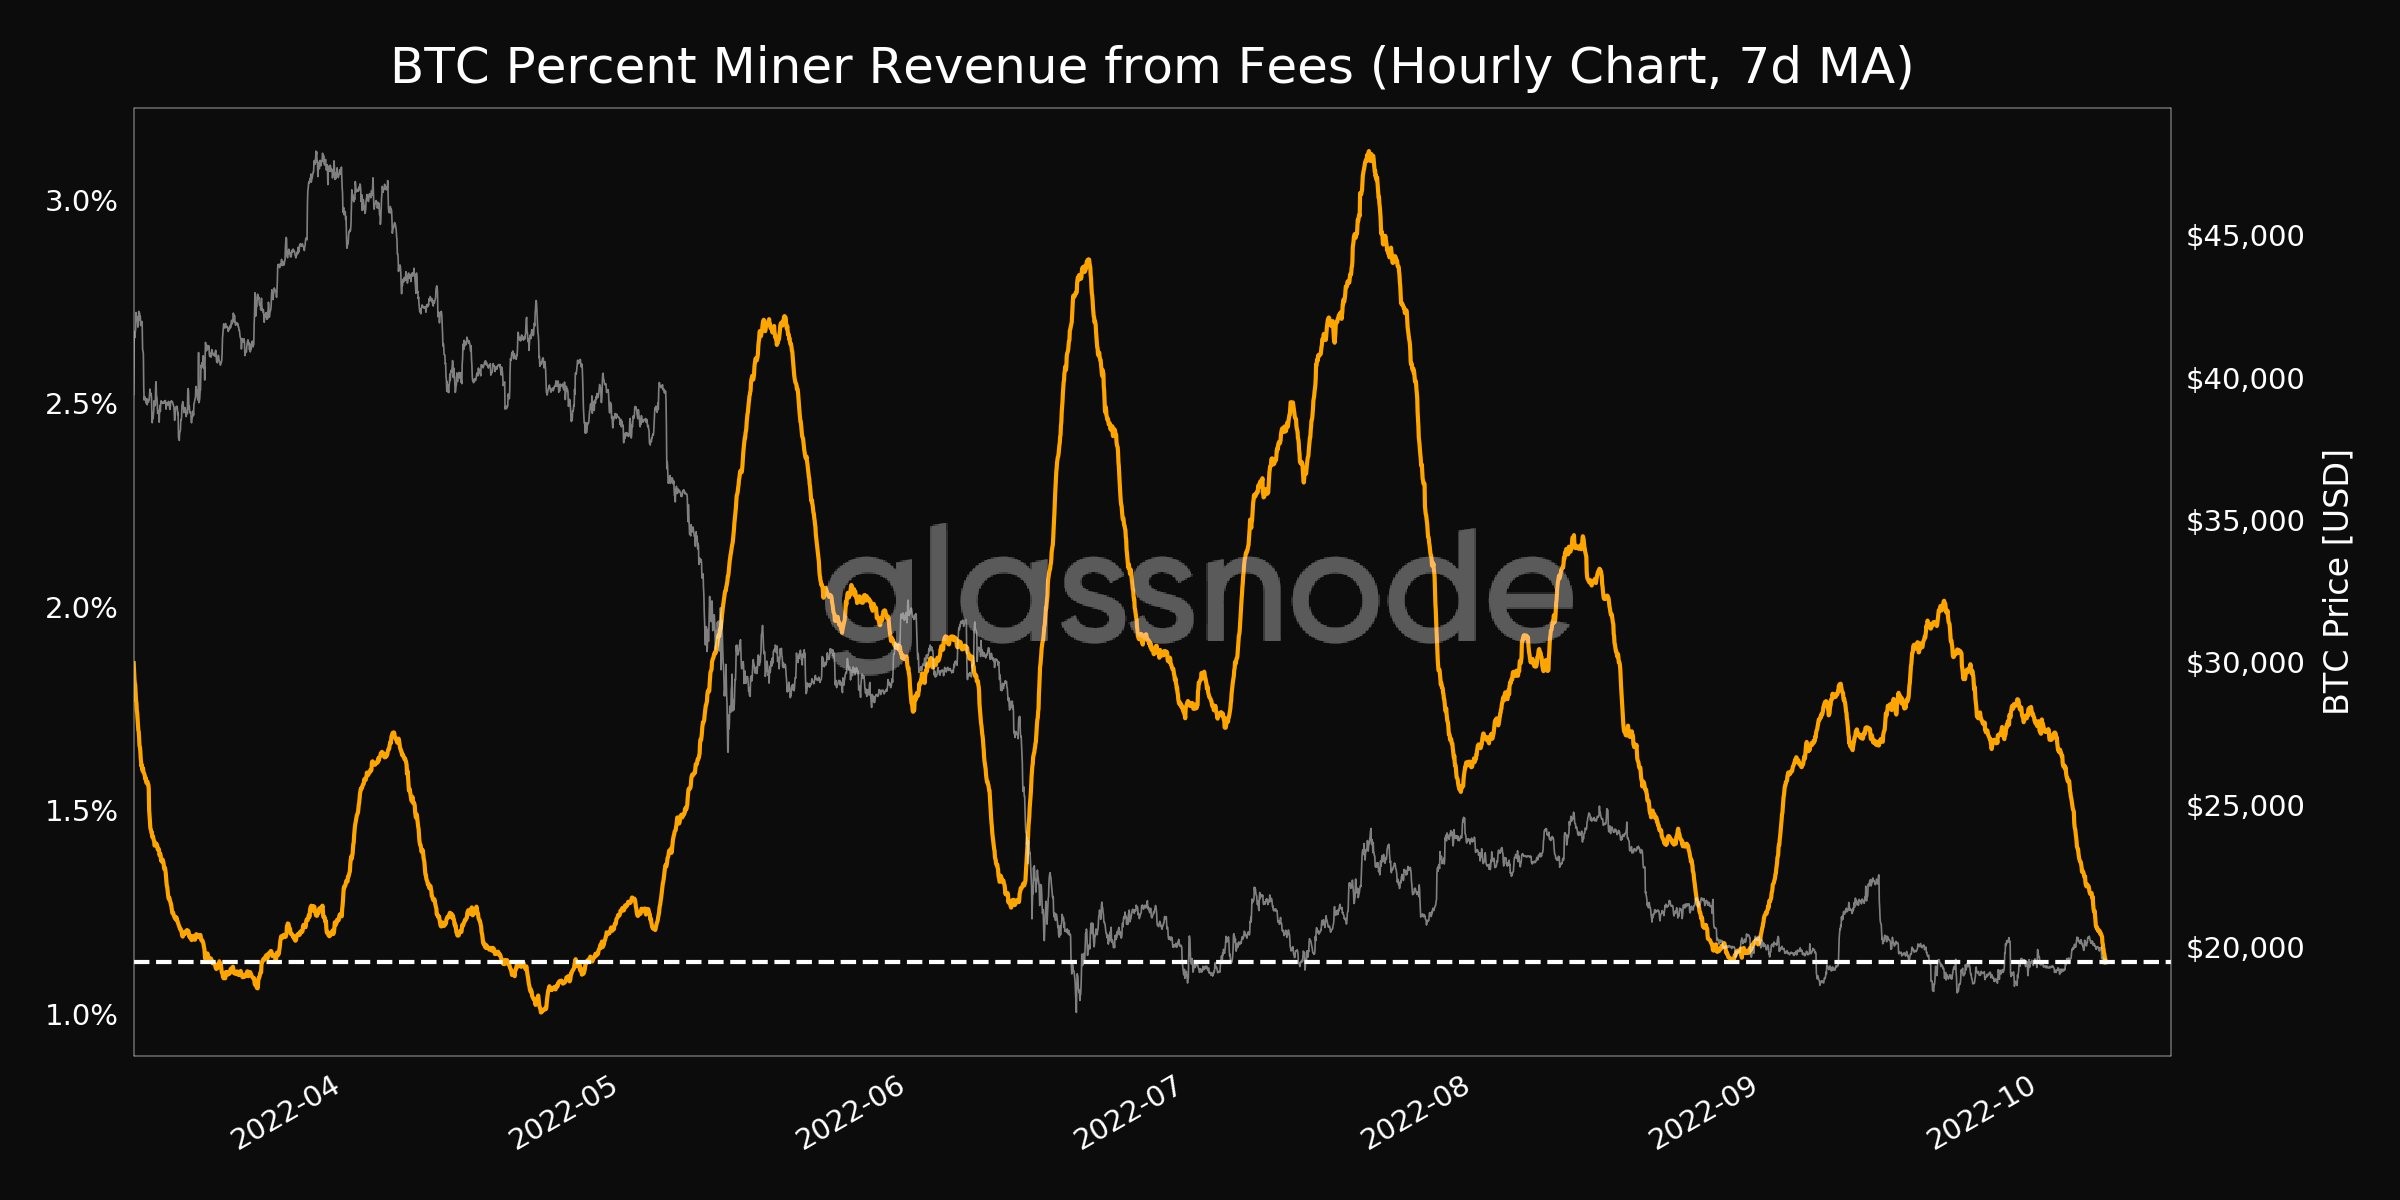Click the 1.0% y-axis label
Screen dimensions: 2400x1200
pyautogui.click(x=81, y=1015)
